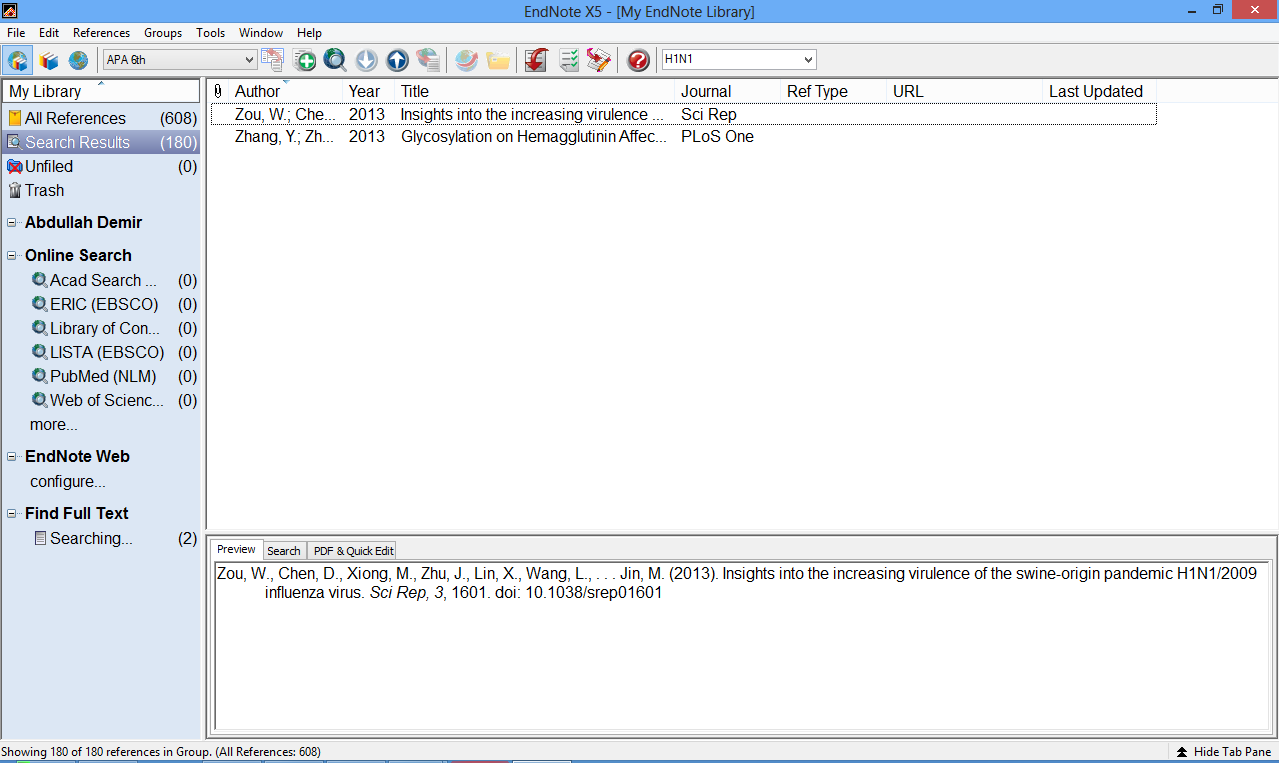The height and width of the screenshot is (763, 1279).
Task: Click the Return to Word Processor icon
Action: coord(599,60)
